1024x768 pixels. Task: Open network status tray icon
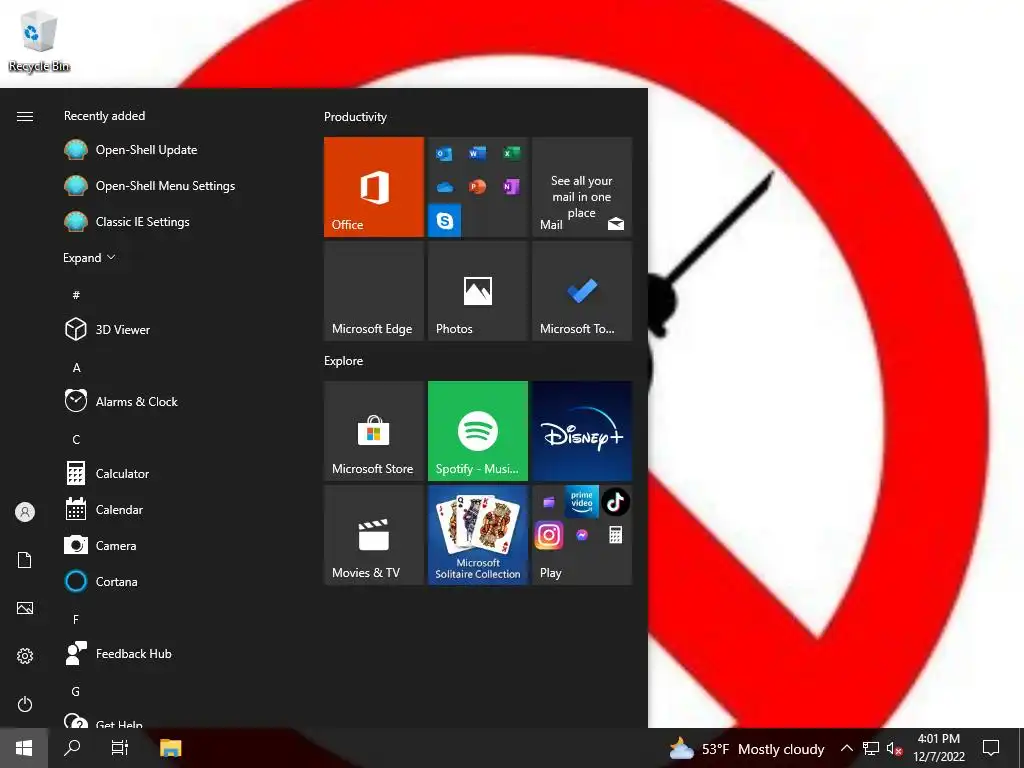tap(871, 748)
